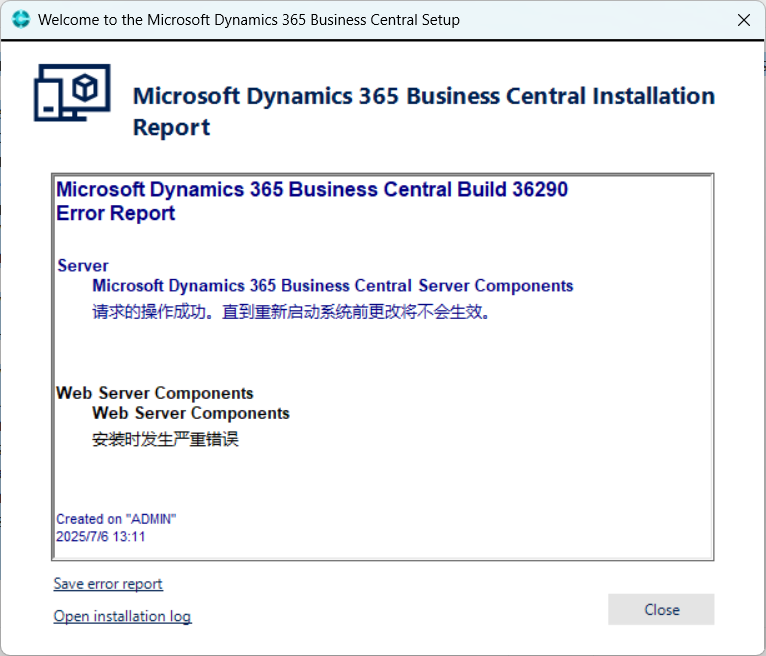Viewport: 766px width, 656px height.
Task: Click the indented 'Web Server Components' sub-item
Action: [x=191, y=413]
